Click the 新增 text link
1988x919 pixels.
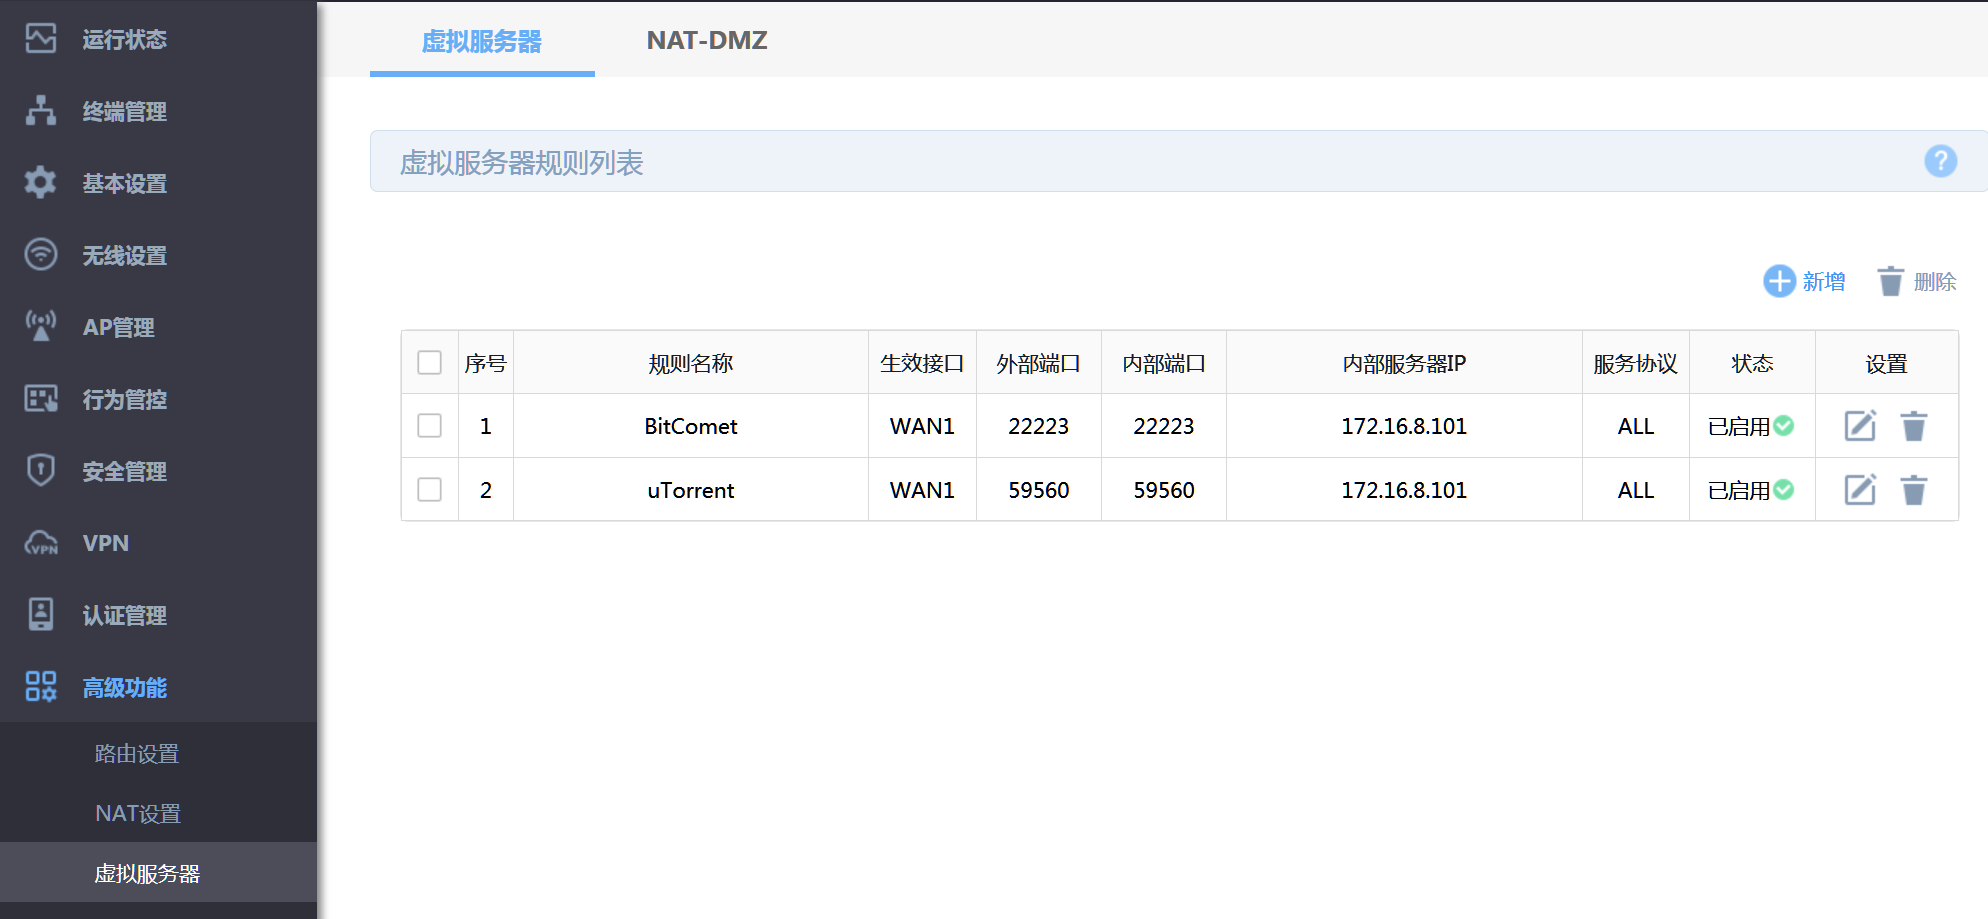pos(1824,282)
